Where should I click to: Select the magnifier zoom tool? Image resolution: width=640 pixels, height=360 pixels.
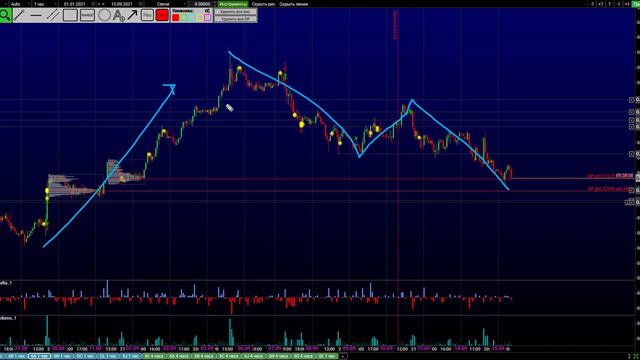coord(5,16)
